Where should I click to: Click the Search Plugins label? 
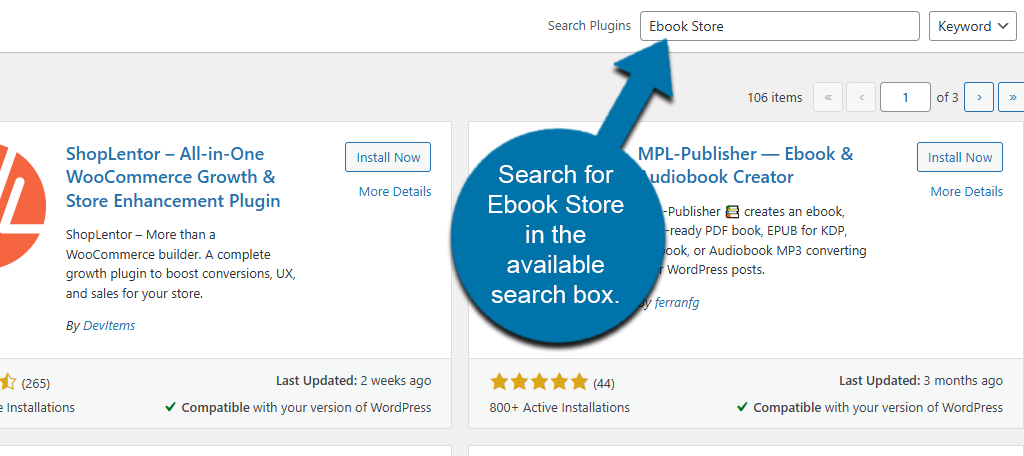click(x=589, y=25)
